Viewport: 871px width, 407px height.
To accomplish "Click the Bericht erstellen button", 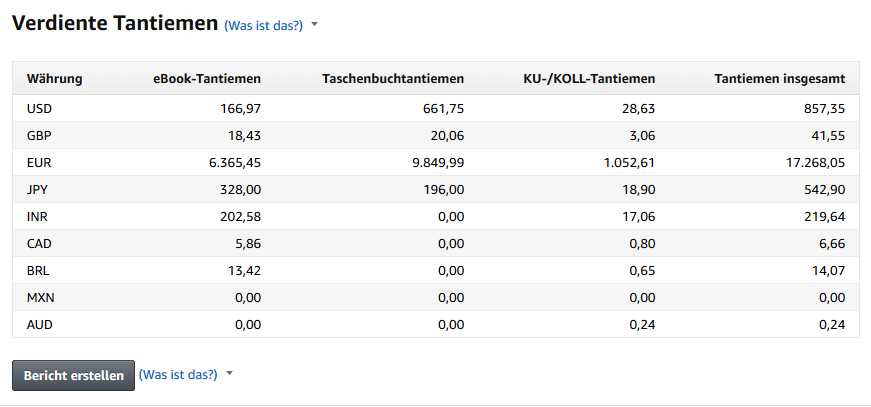I will [x=73, y=375].
